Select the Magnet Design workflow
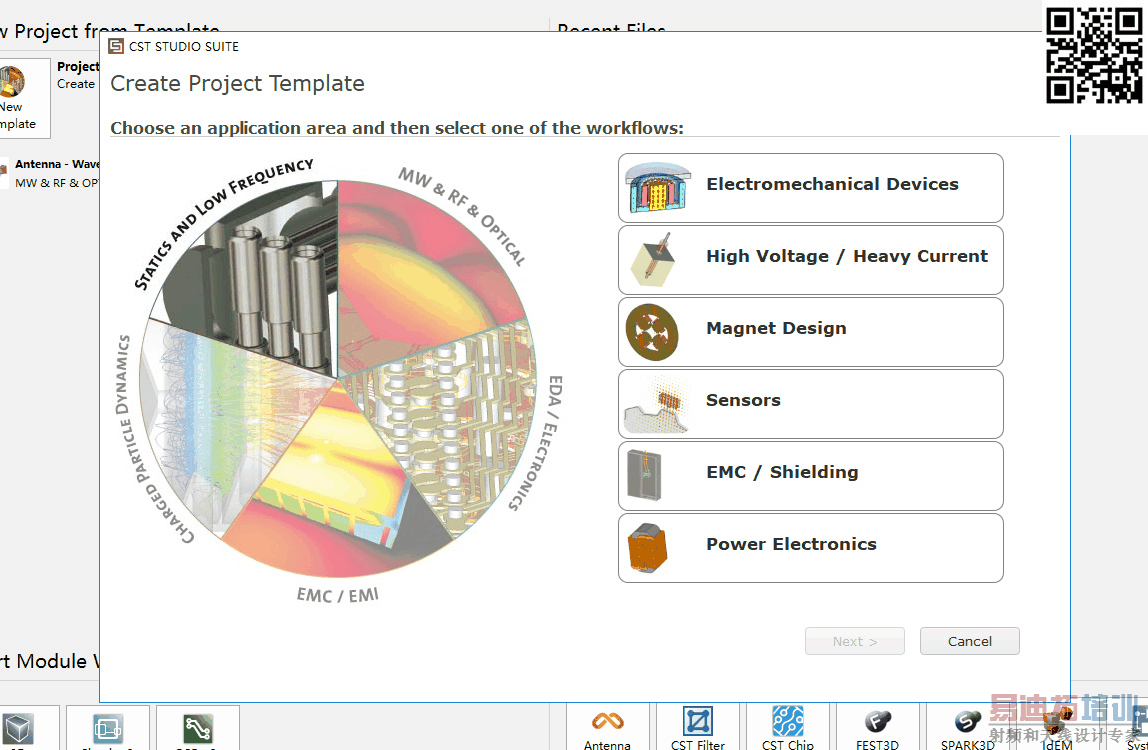Screen dimensions: 1148x750 tap(810, 332)
